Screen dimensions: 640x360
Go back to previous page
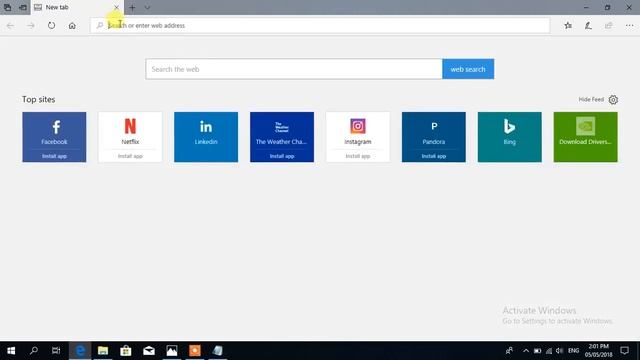10,25
